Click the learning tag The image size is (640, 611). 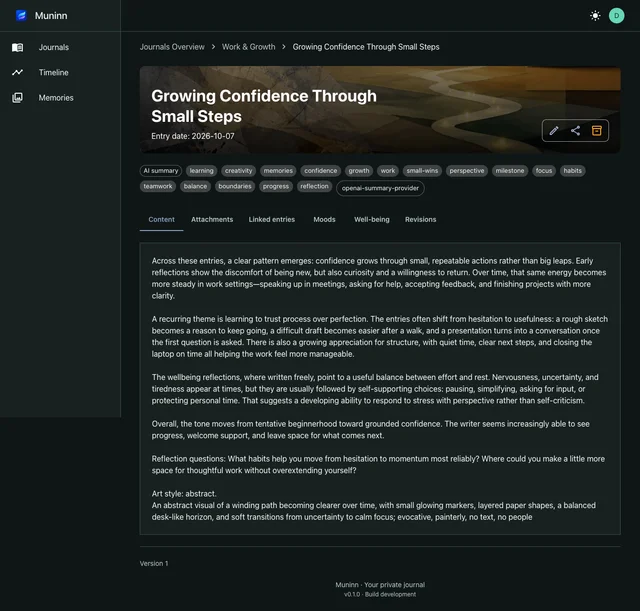[201, 171]
